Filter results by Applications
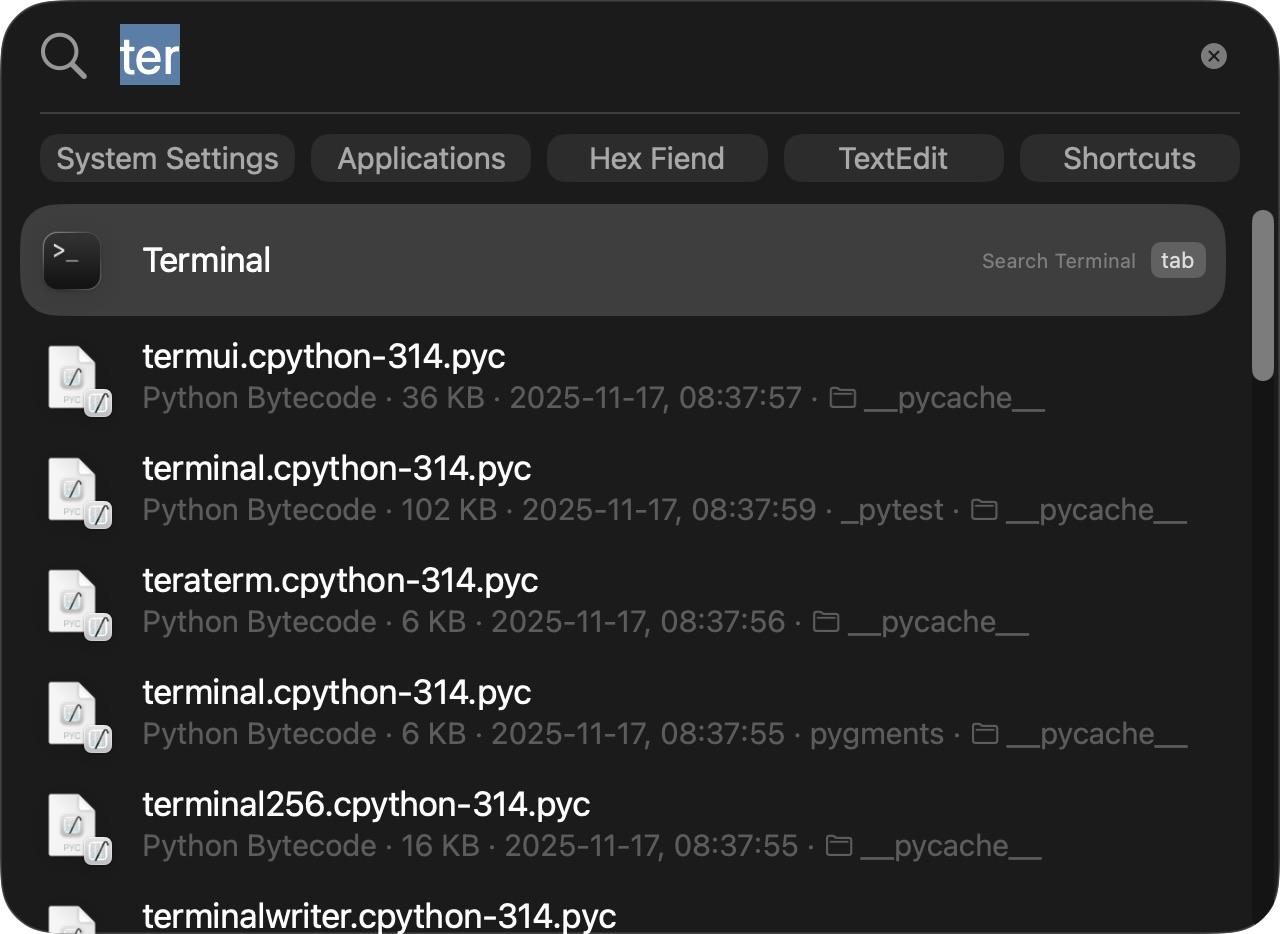This screenshot has height=934, width=1280. (x=421, y=159)
